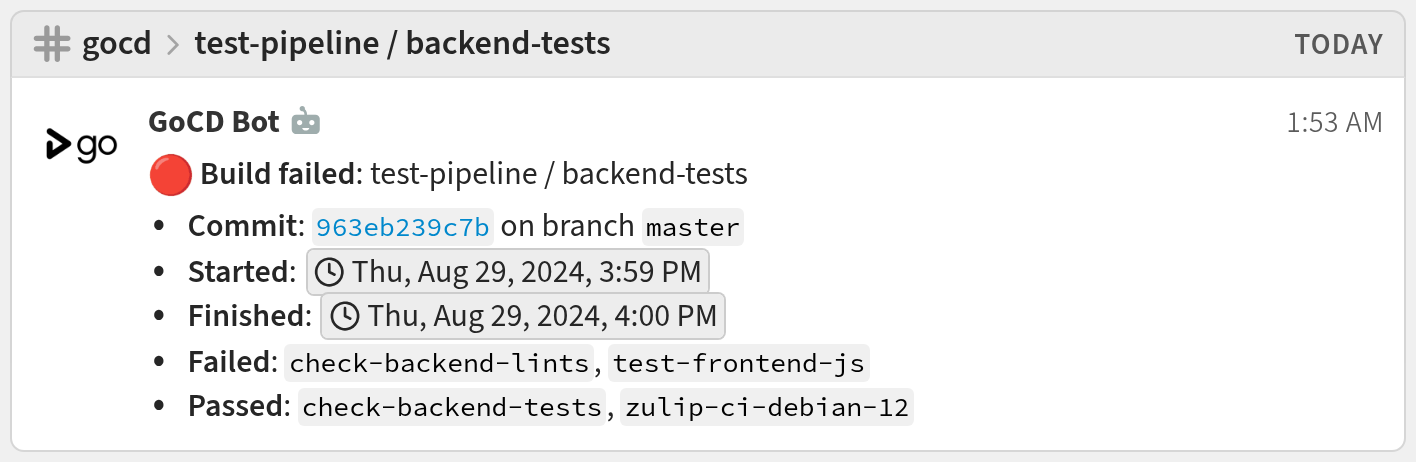
Task: Click the check-backend-lints failed job label
Action: tap(440, 363)
